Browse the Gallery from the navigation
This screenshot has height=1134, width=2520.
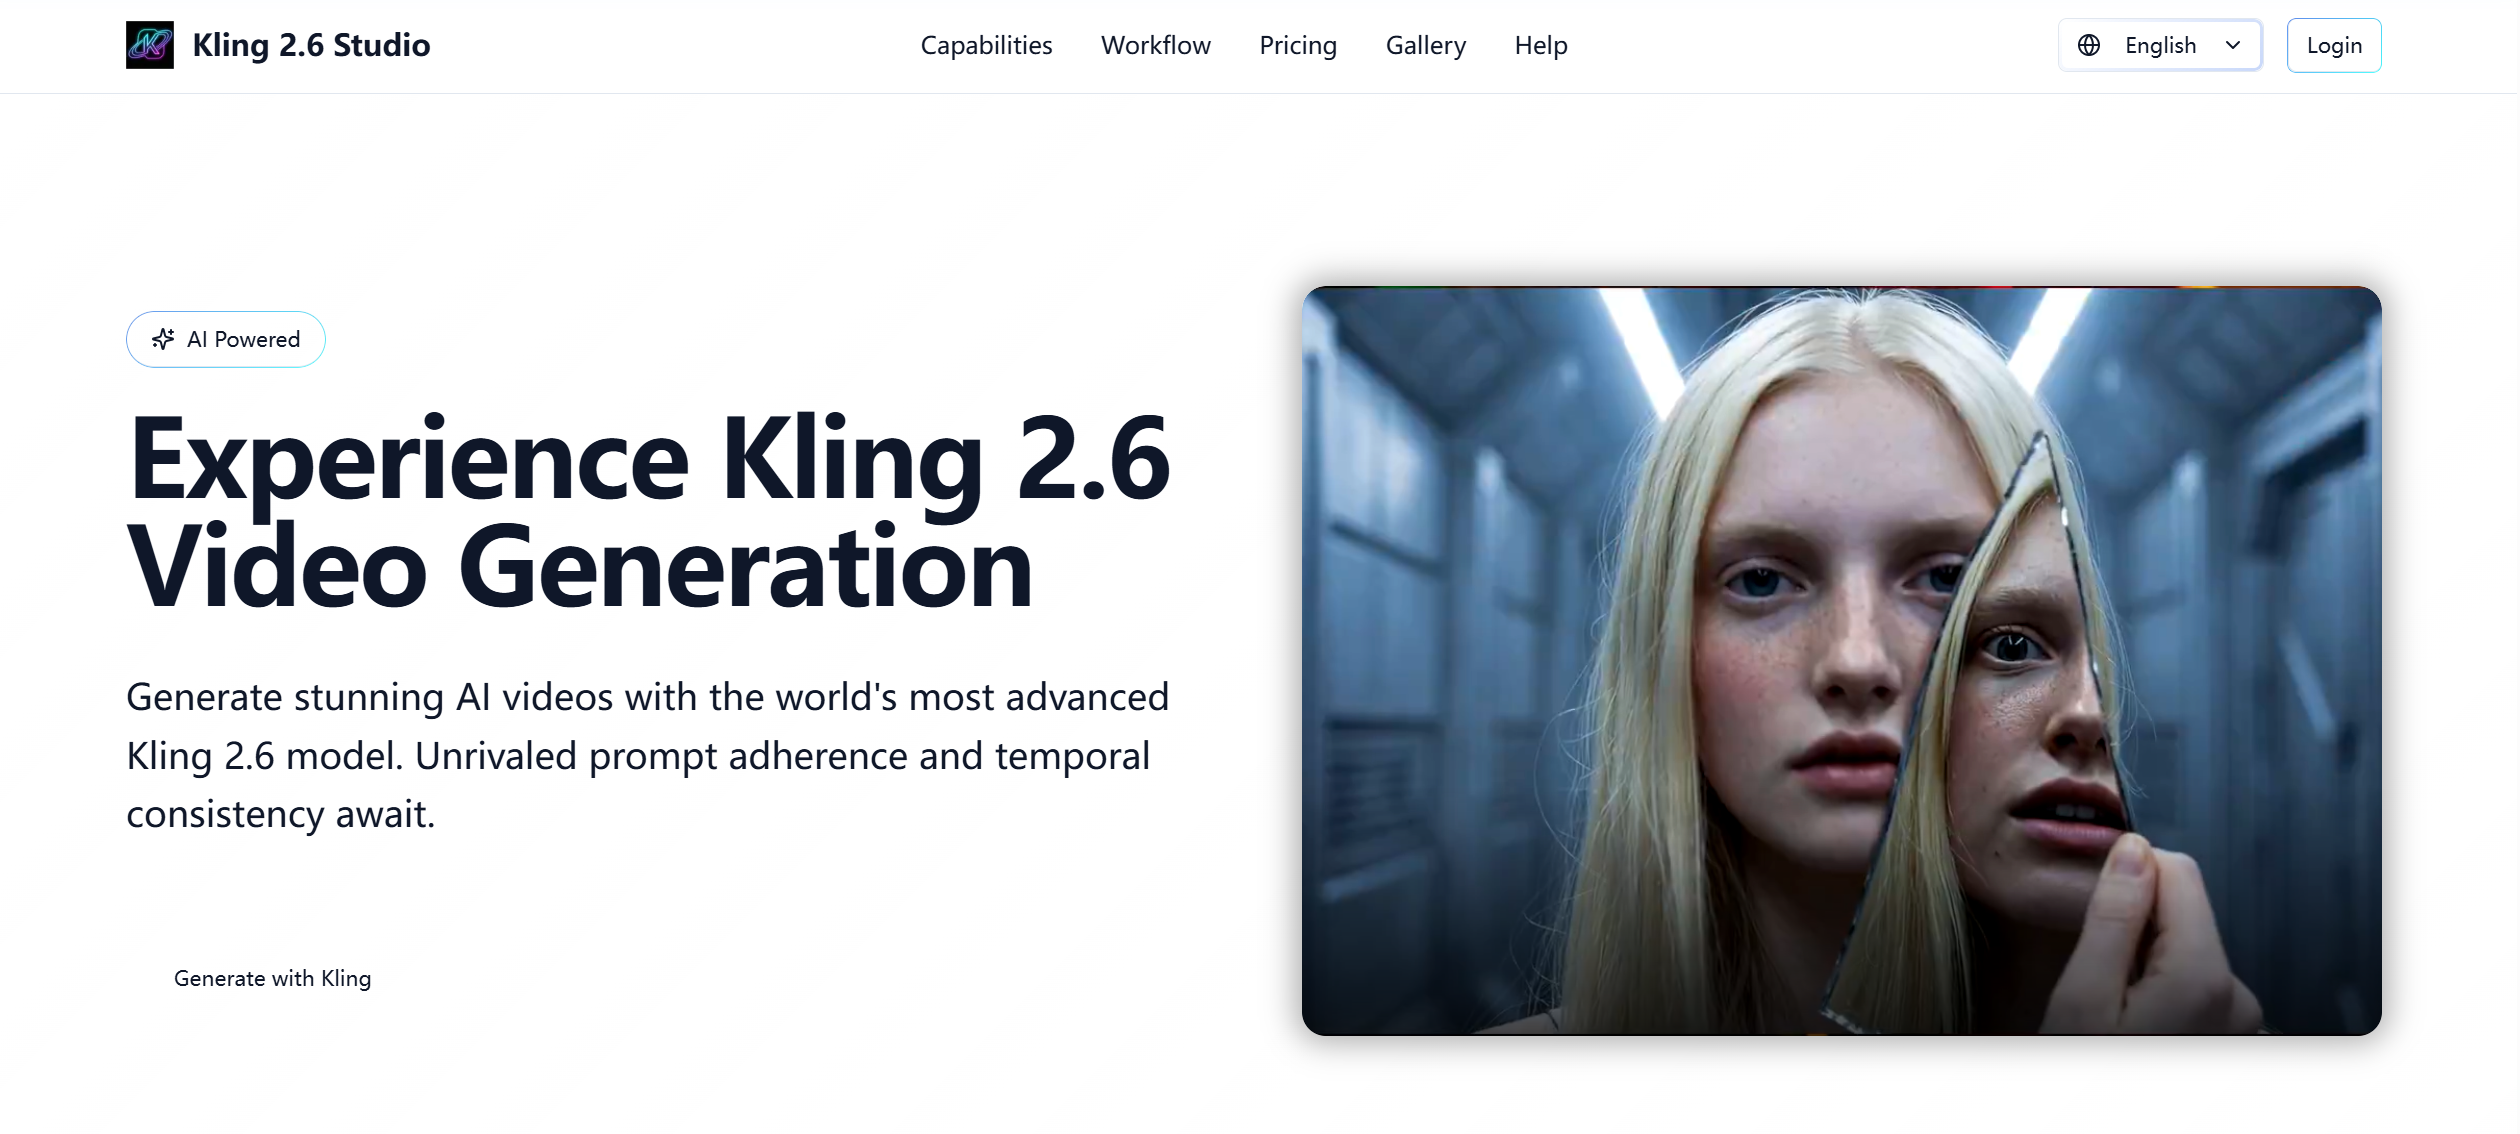[x=1426, y=45]
